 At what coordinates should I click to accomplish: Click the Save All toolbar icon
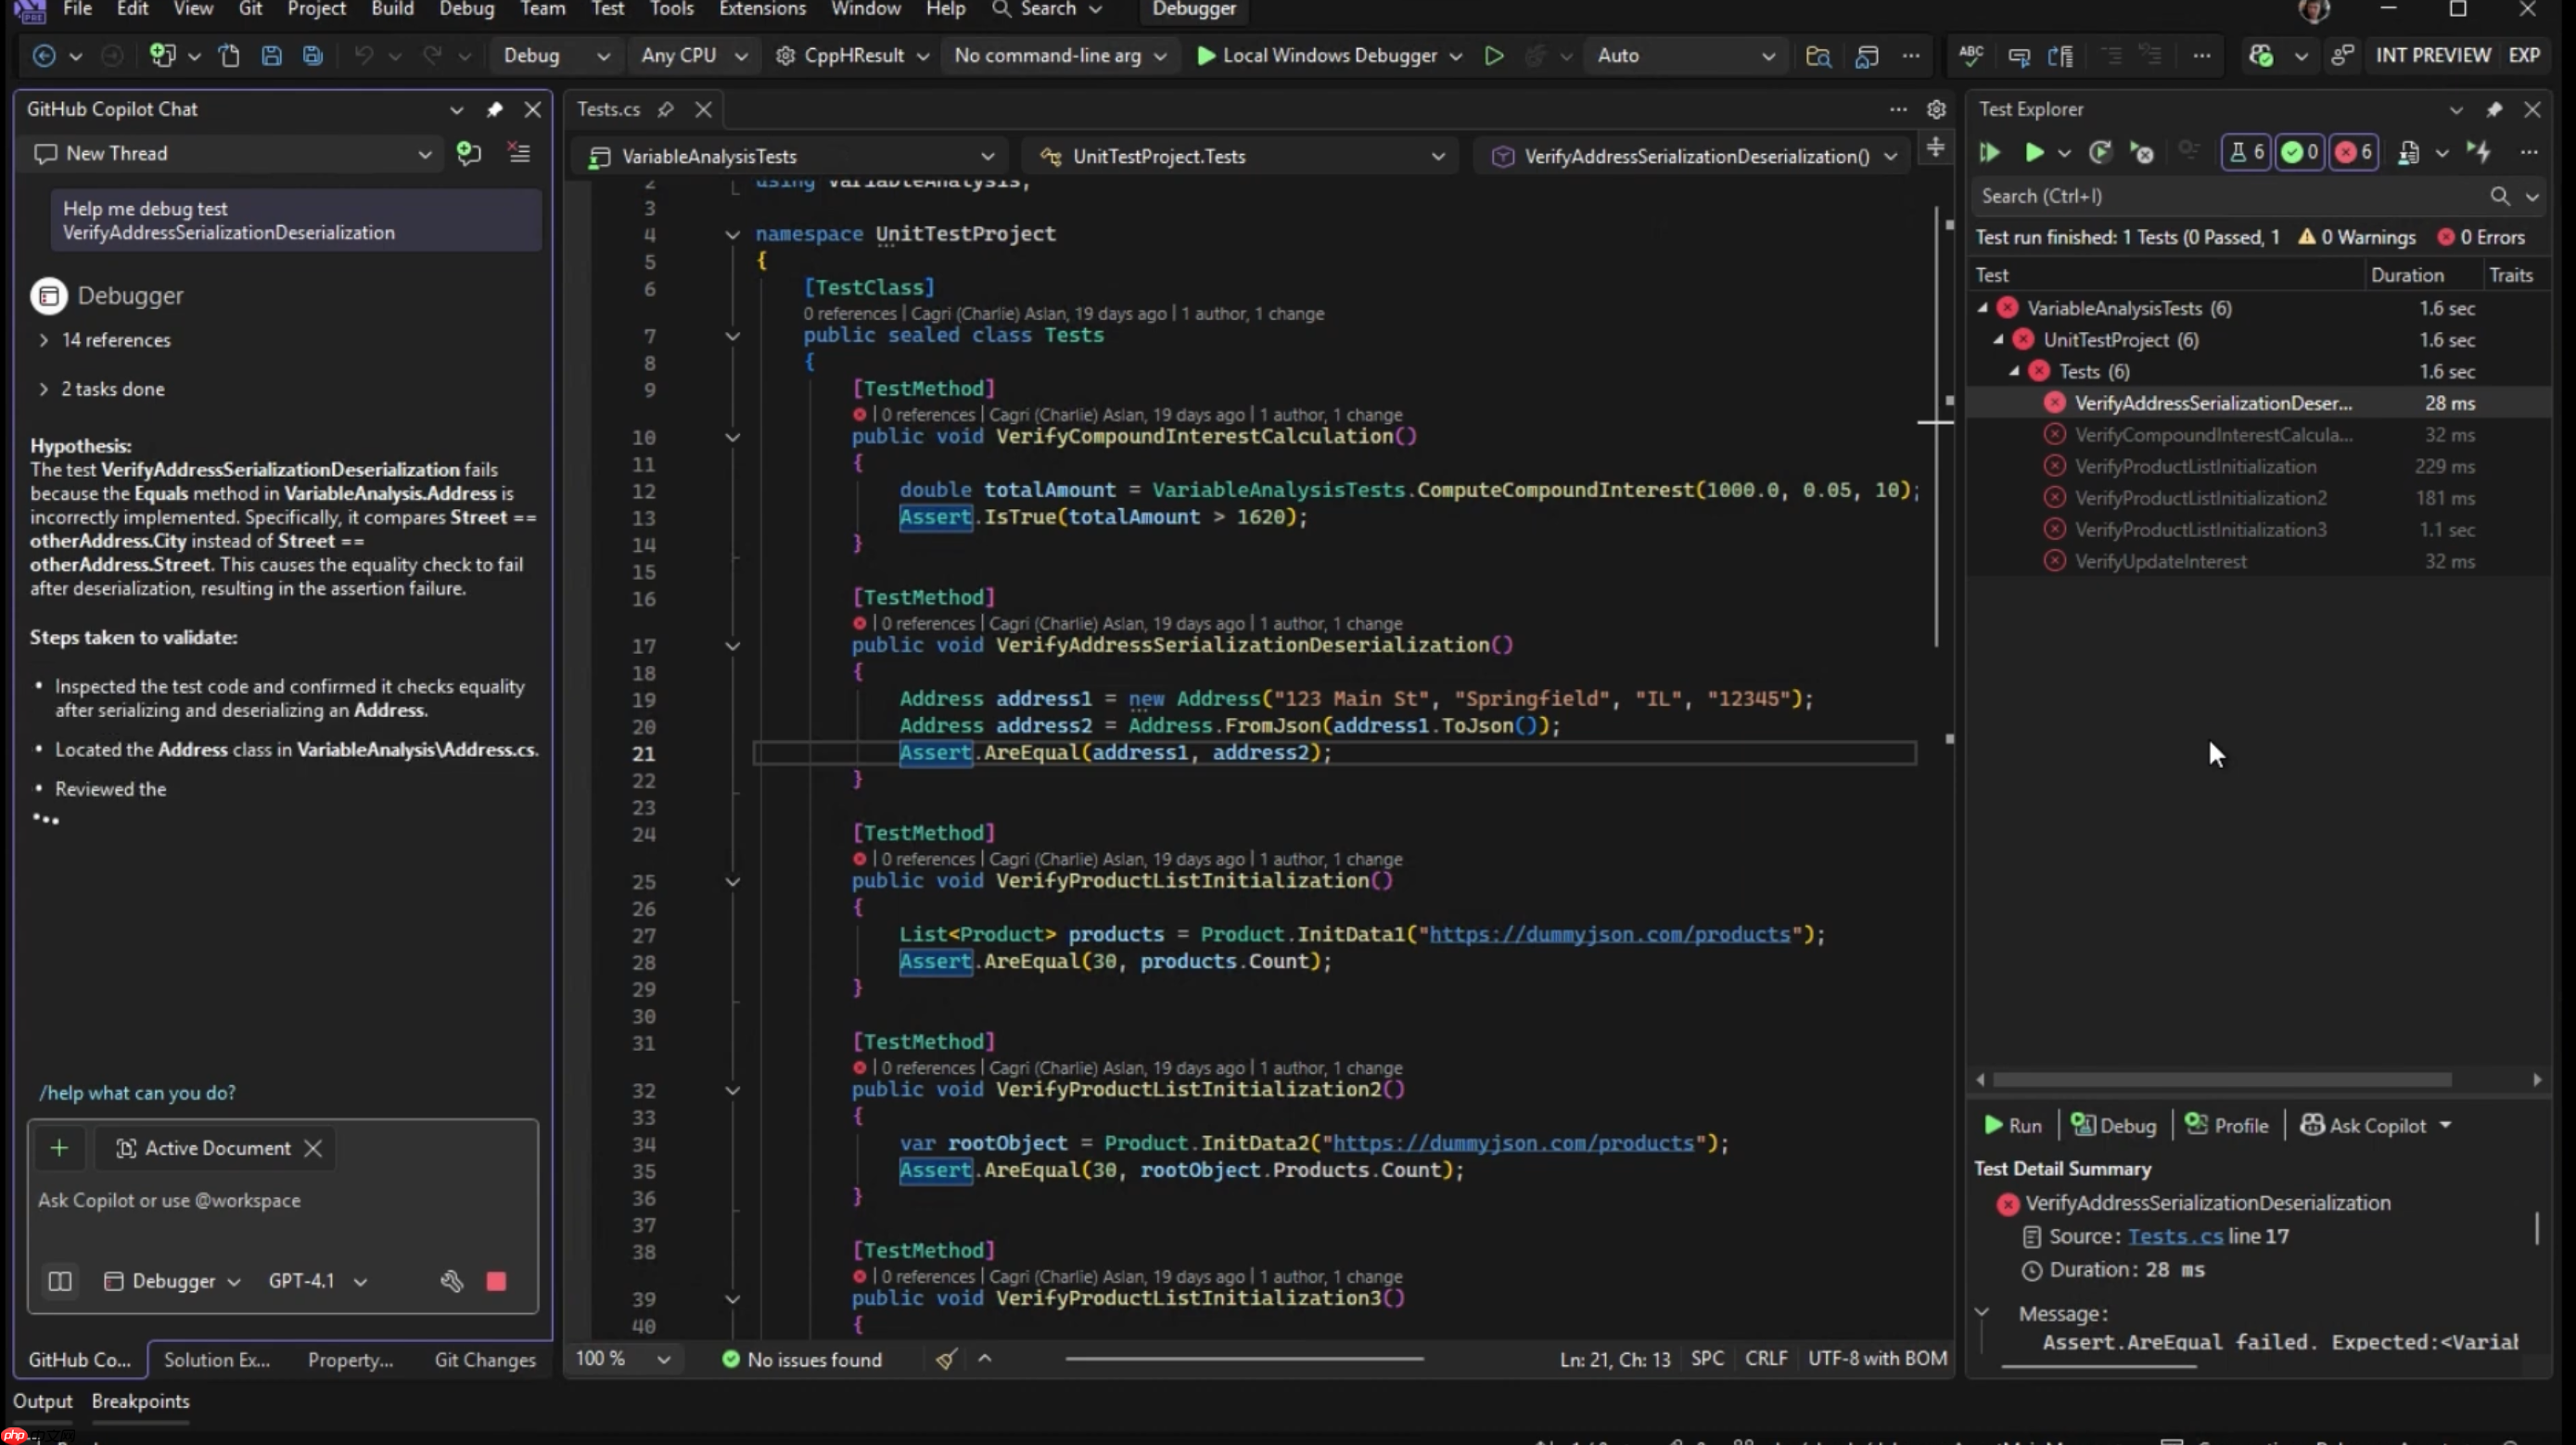[x=313, y=56]
